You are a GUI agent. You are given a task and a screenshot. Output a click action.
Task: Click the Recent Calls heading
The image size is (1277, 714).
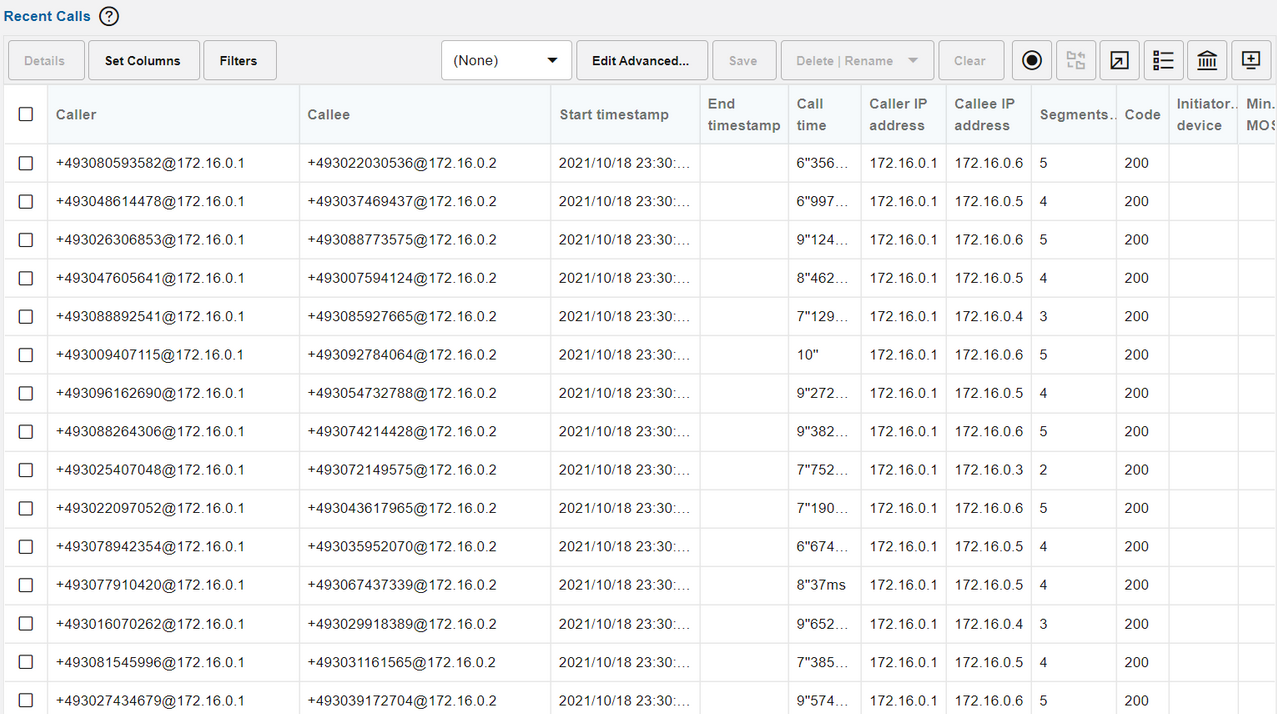click(47, 16)
